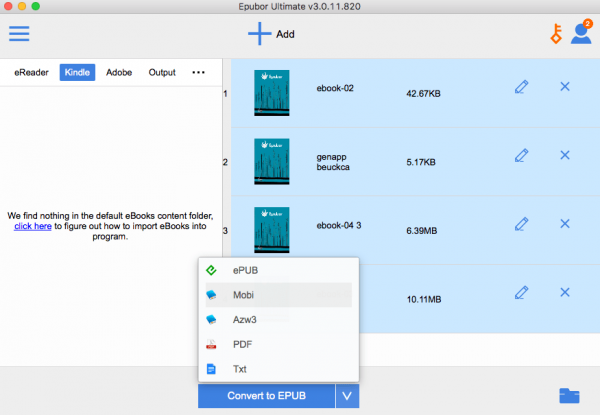
Task: Follow the "click here" link
Action: pyautogui.click(x=34, y=227)
